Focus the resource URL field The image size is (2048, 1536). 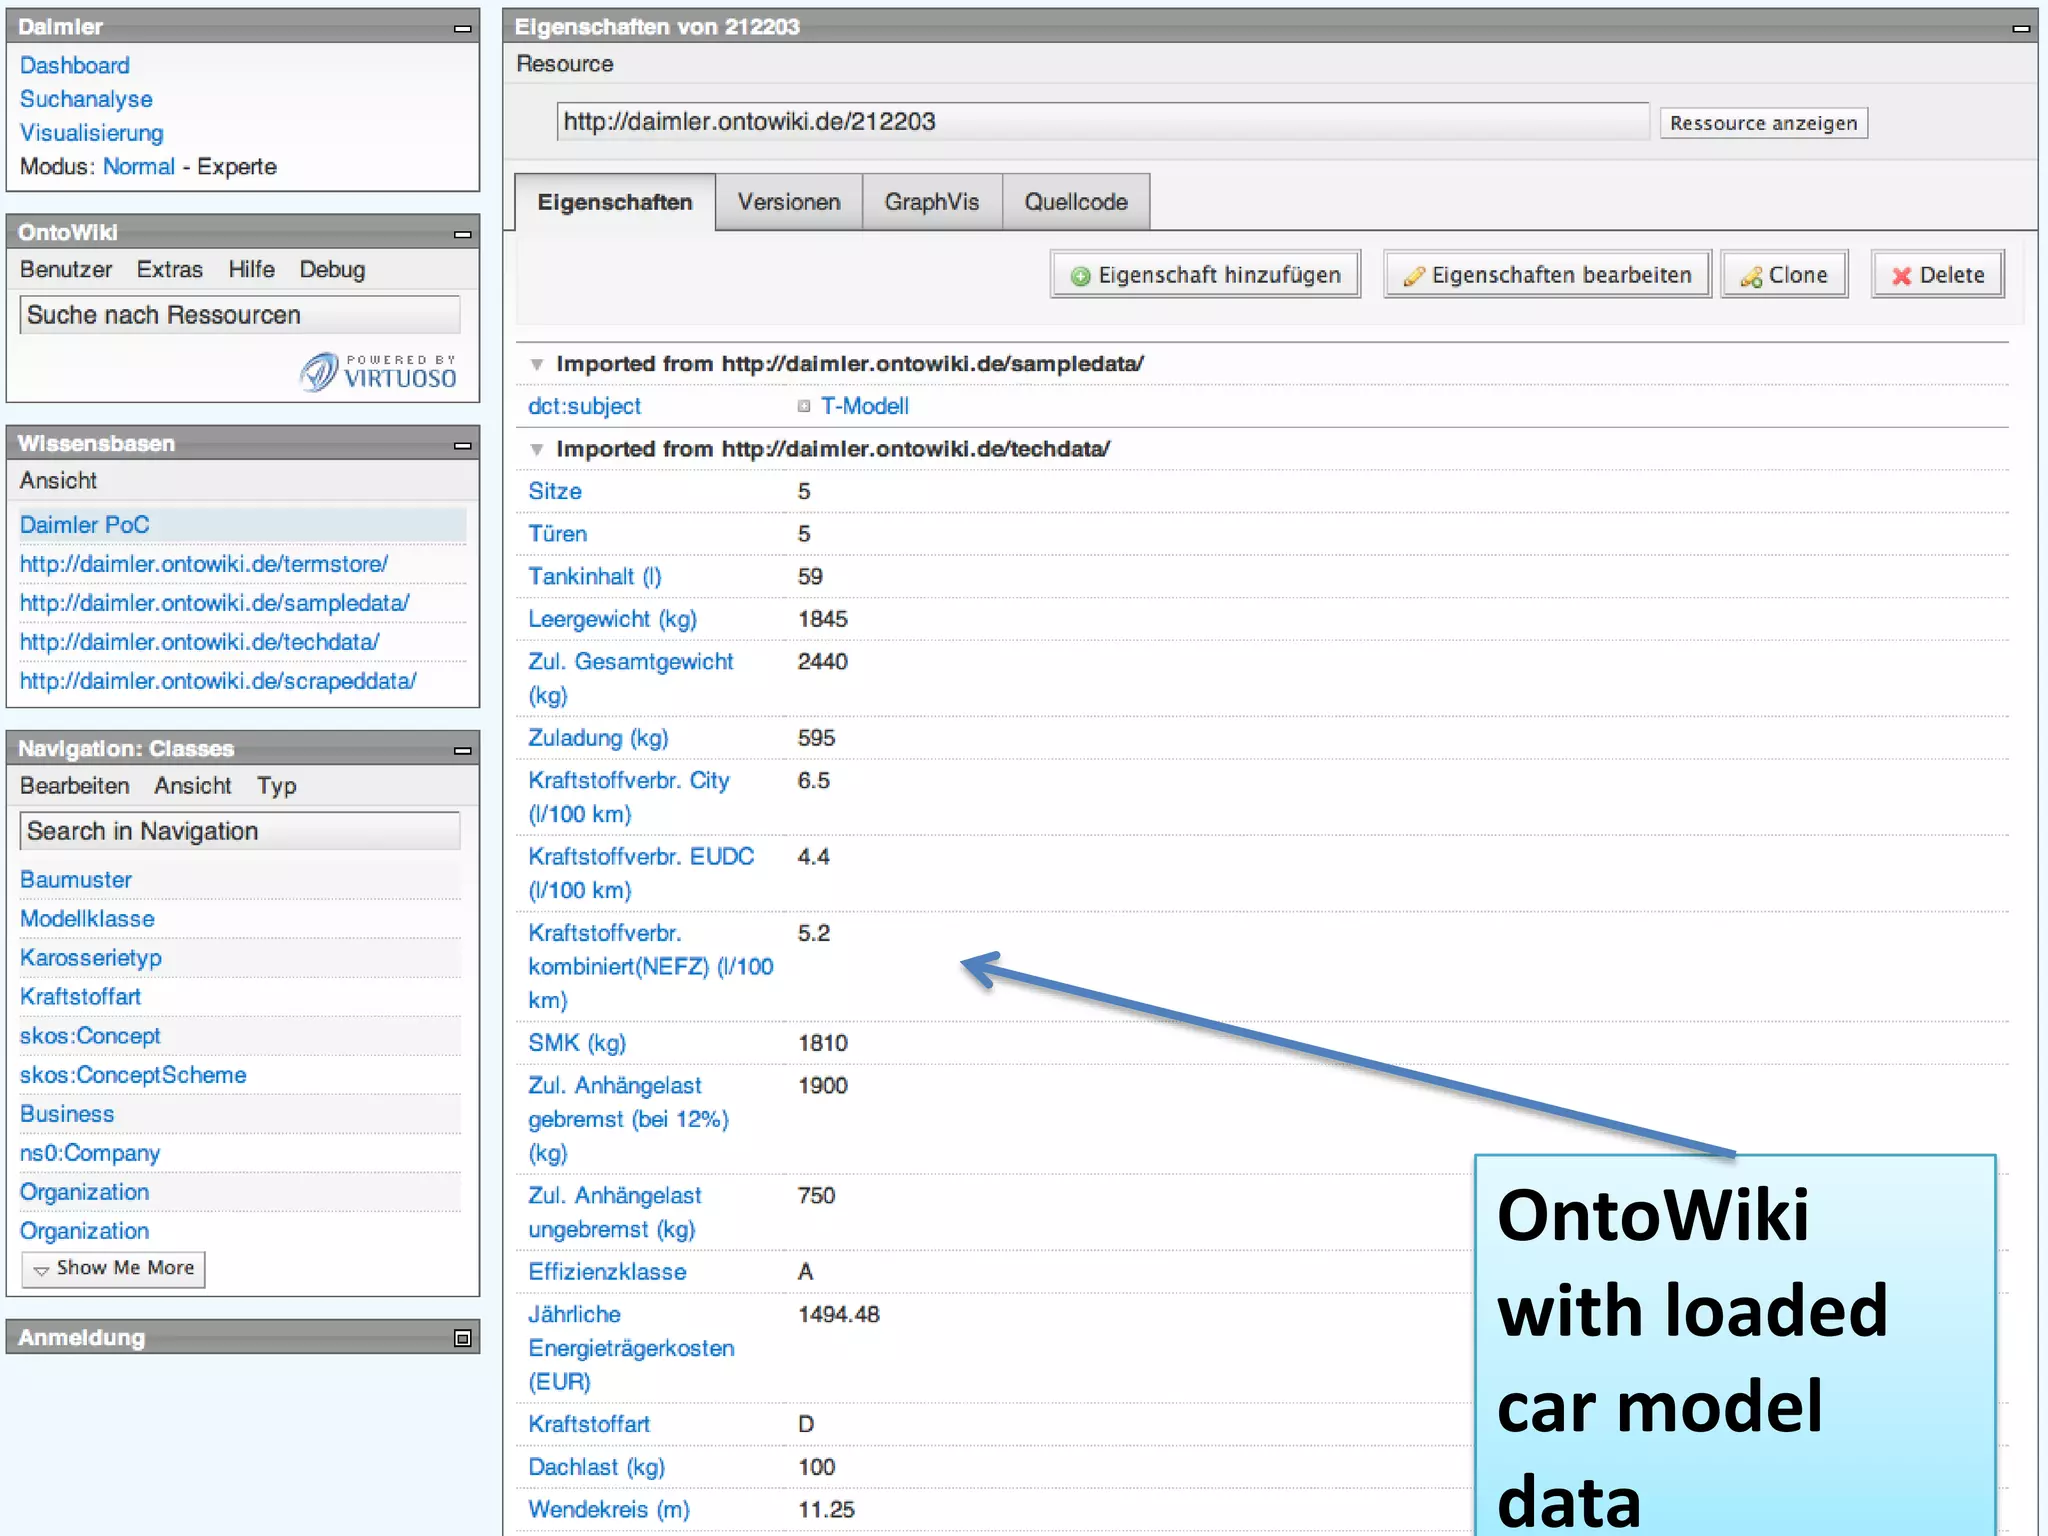click(1103, 122)
